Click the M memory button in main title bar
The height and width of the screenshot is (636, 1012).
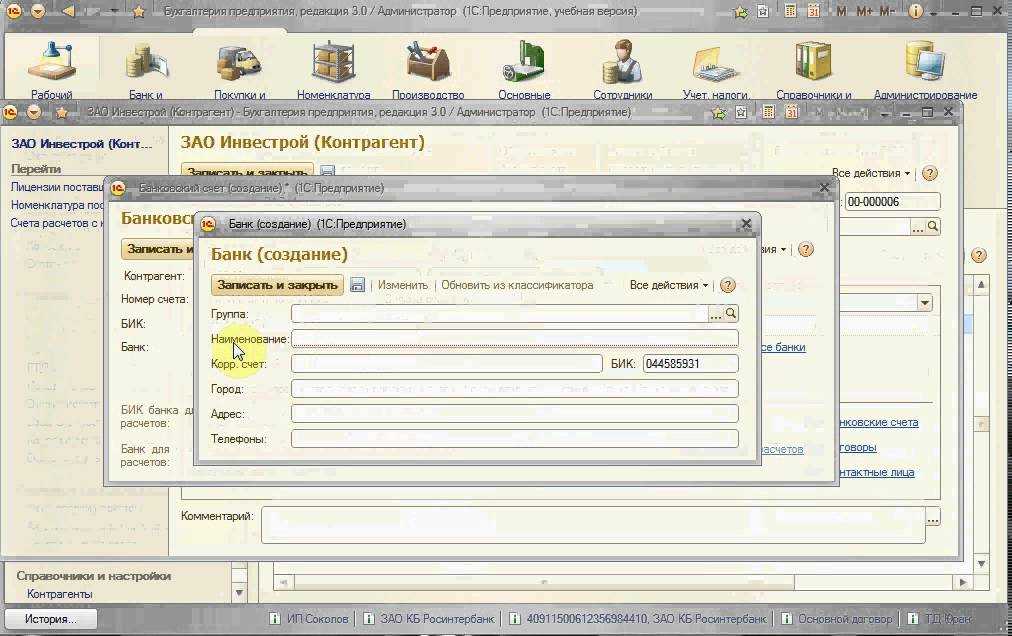[841, 11]
